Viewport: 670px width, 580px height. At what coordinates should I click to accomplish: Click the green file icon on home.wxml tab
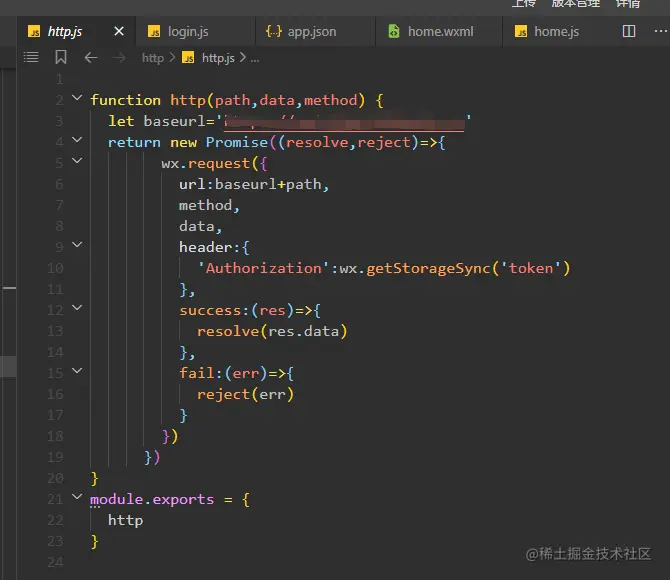394,31
